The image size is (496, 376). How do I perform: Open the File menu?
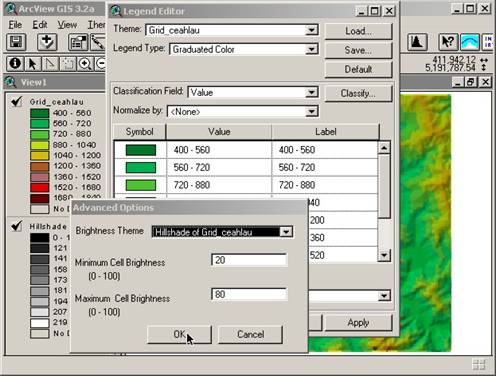coord(15,25)
